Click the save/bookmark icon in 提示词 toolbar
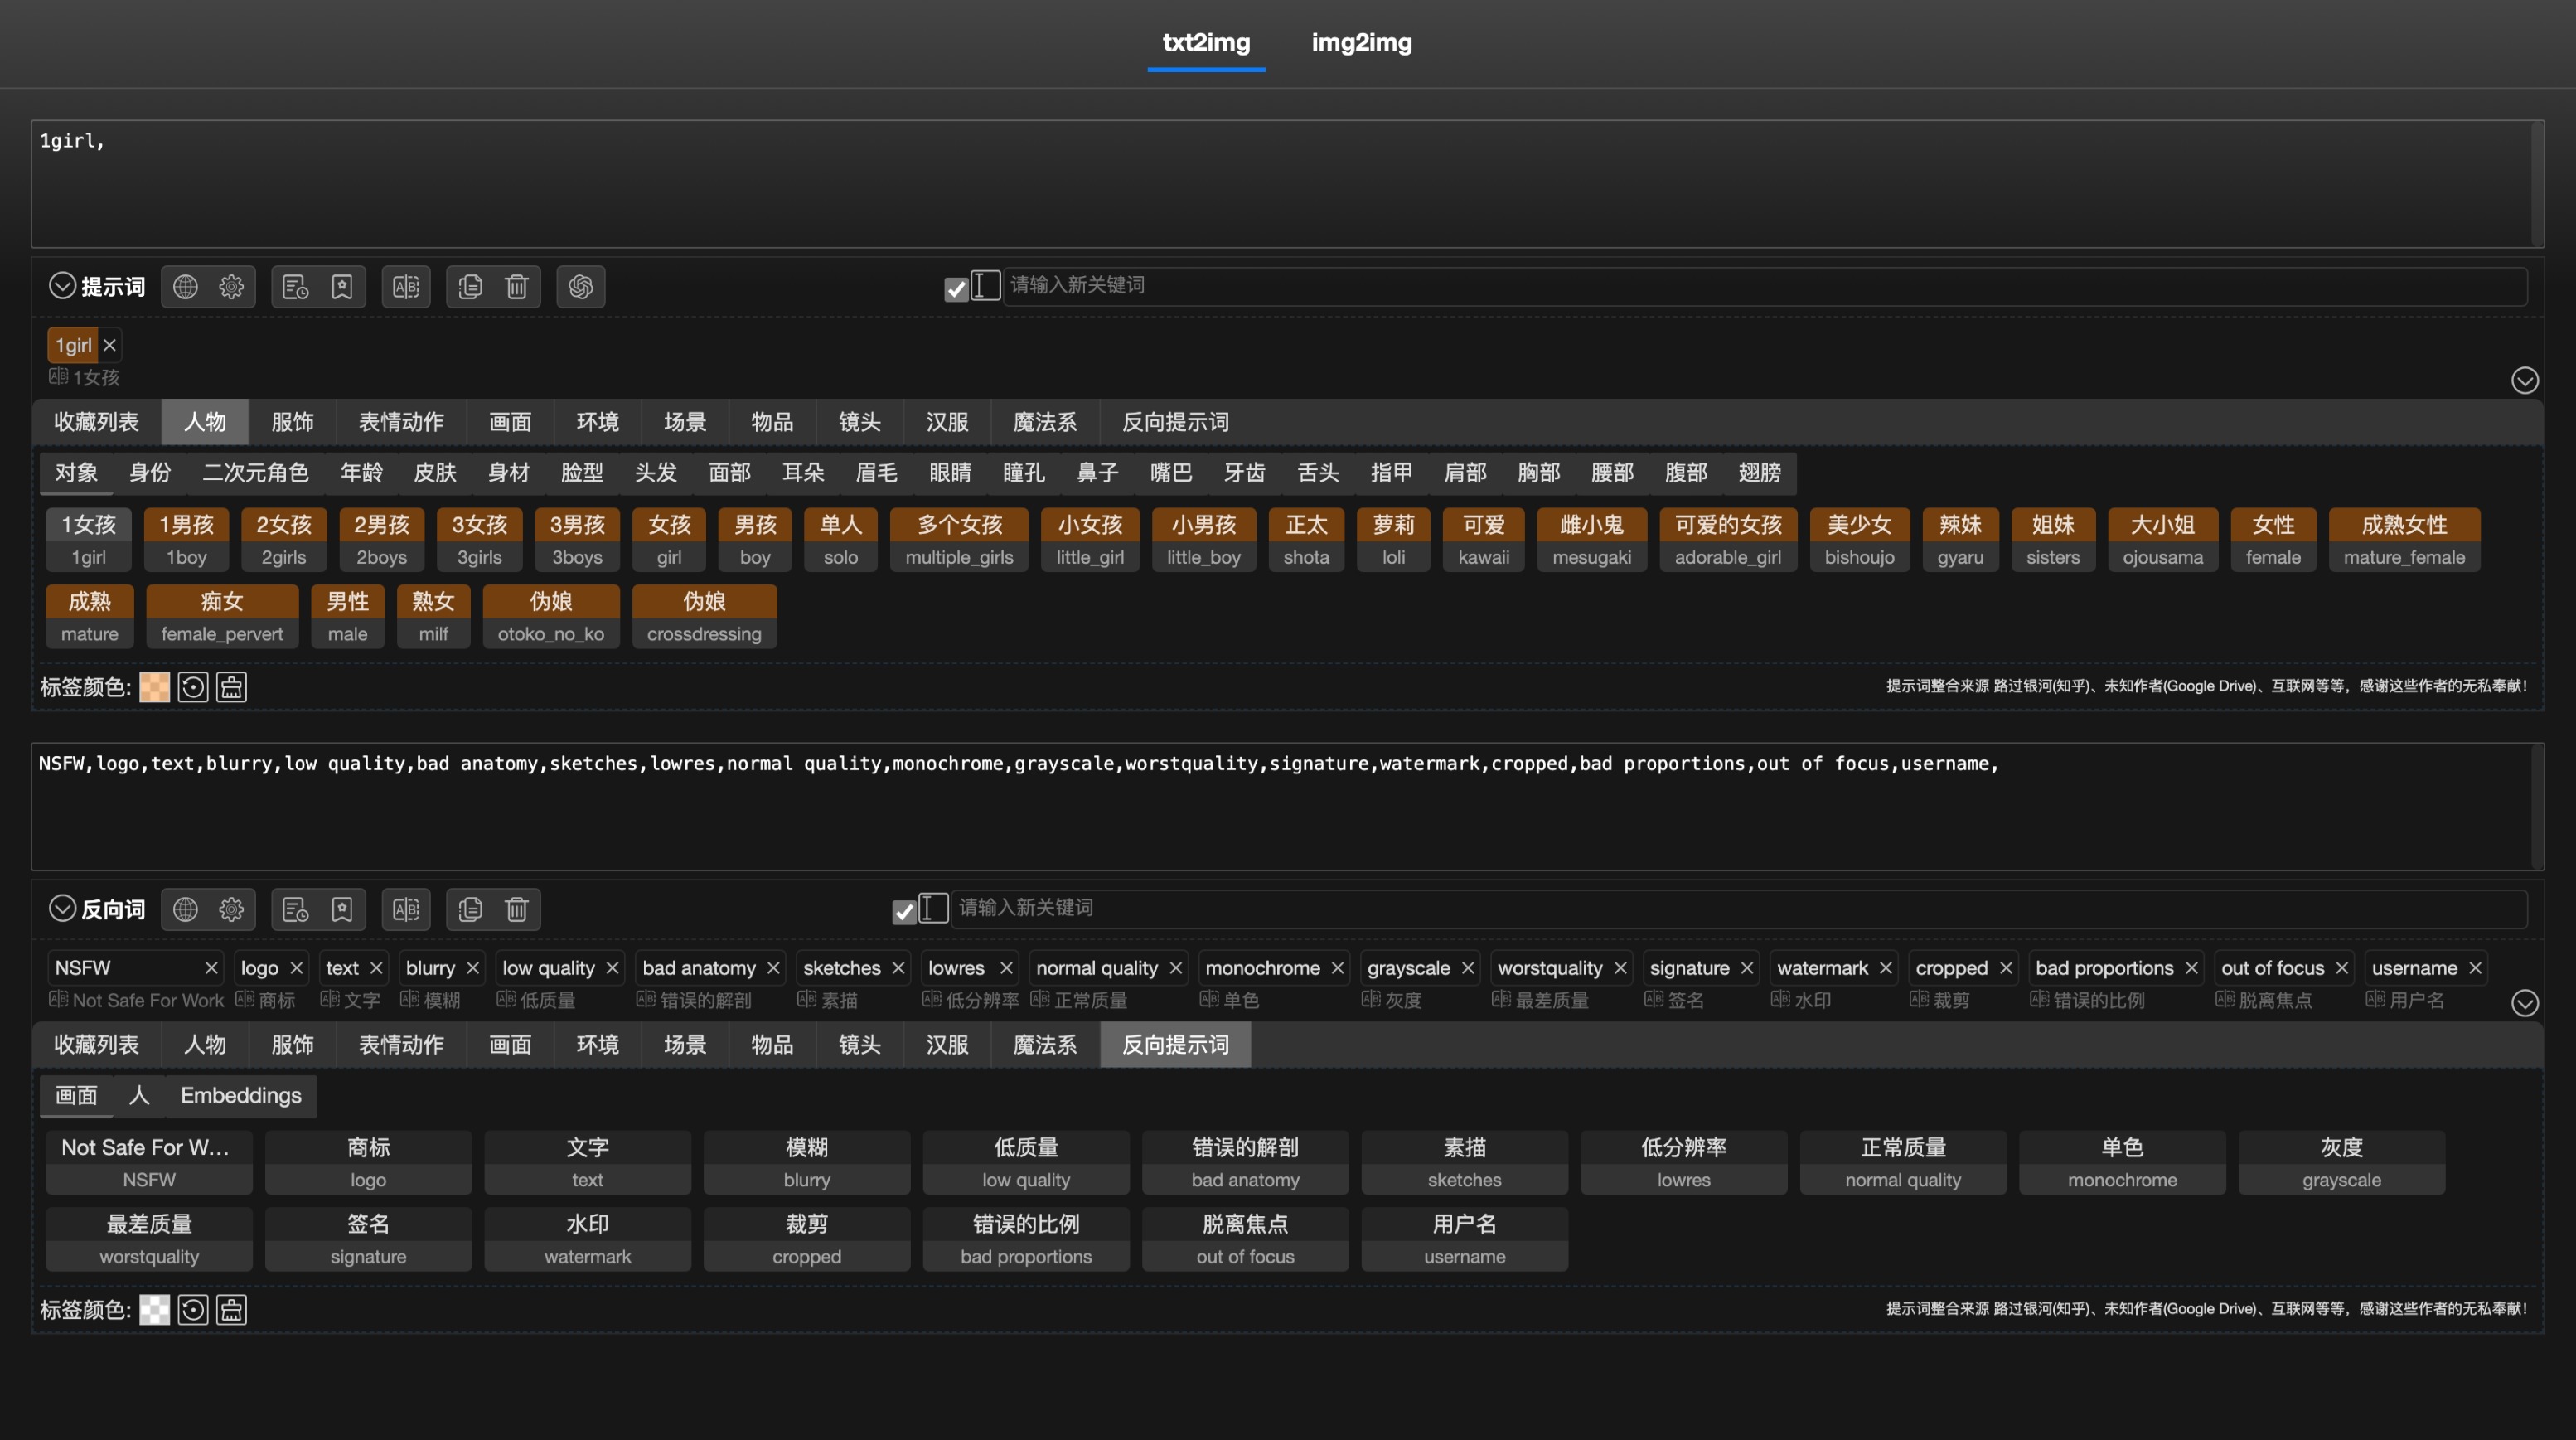Image resolution: width=2576 pixels, height=1440 pixels. [341, 287]
